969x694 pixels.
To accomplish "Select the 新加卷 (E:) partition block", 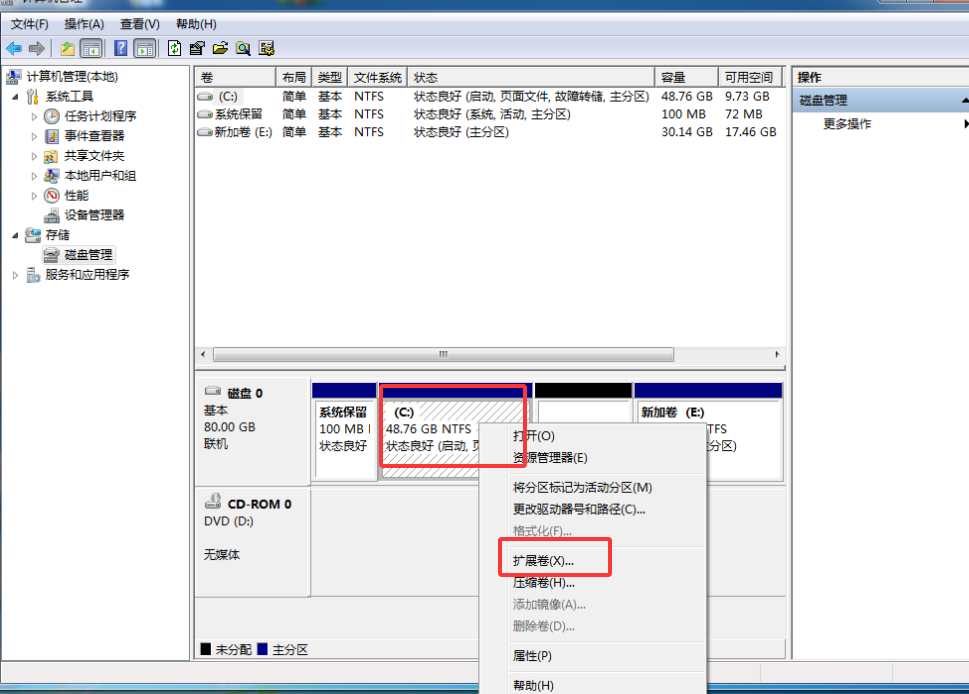I will coord(708,430).
